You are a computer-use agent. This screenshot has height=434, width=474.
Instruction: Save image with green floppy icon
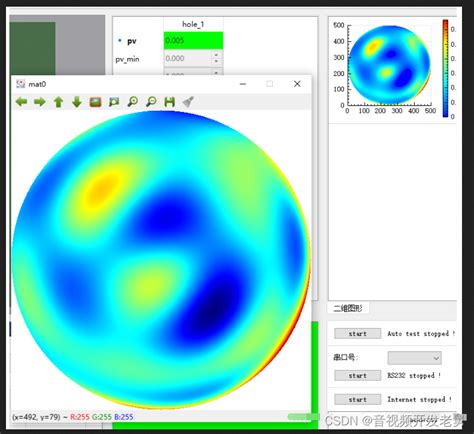coord(170,102)
